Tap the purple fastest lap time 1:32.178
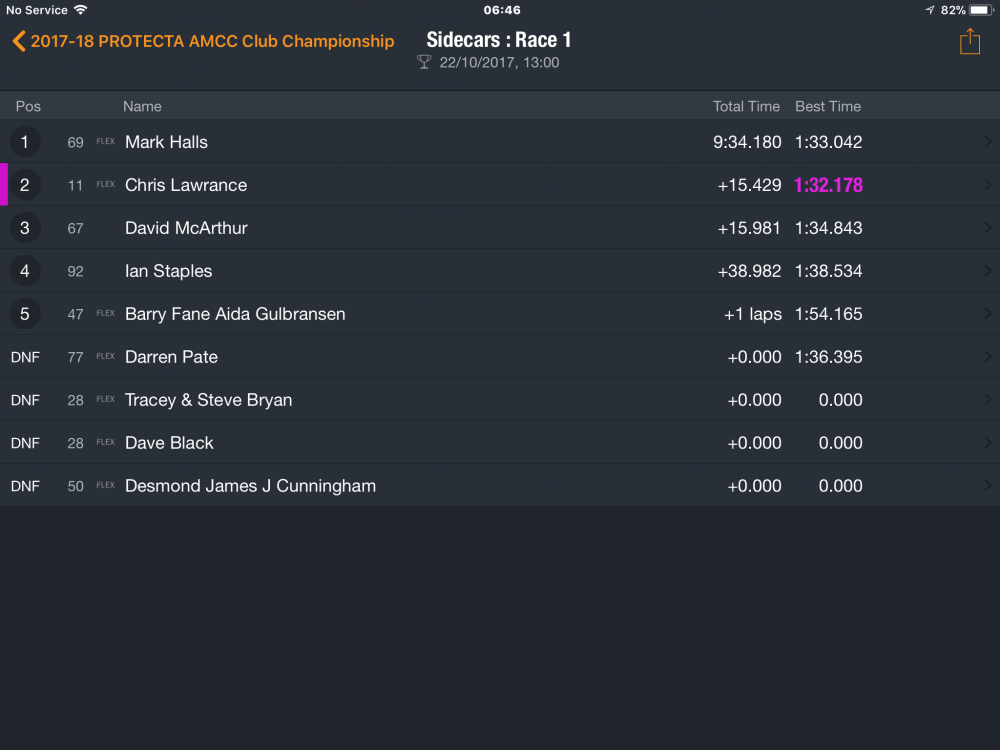 click(x=828, y=185)
